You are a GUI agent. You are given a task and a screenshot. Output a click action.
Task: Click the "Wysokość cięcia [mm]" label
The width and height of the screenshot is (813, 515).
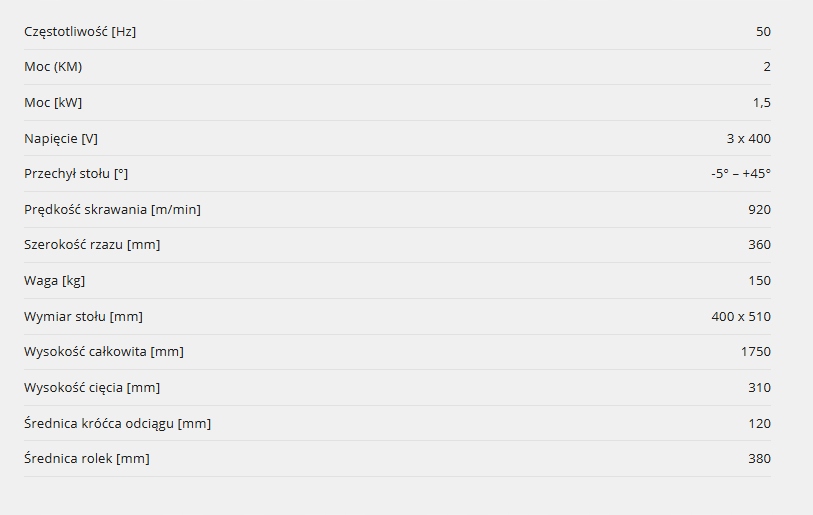pyautogui.click(x=92, y=387)
